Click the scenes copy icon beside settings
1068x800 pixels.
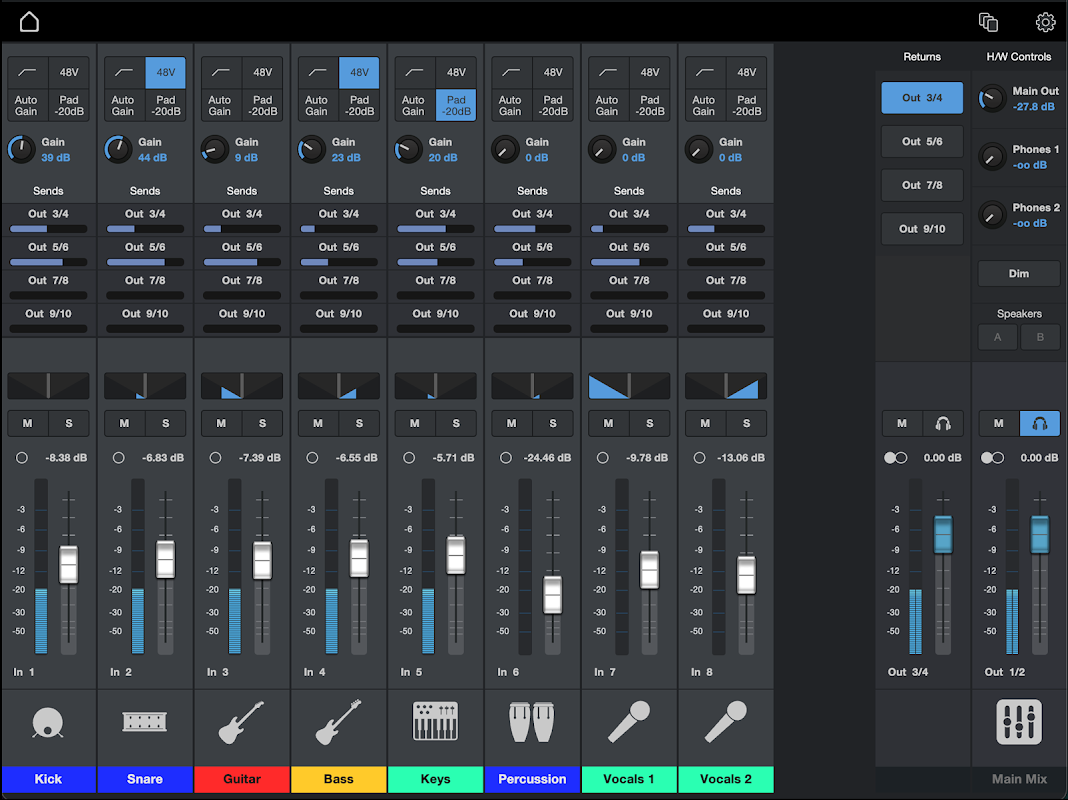988,22
